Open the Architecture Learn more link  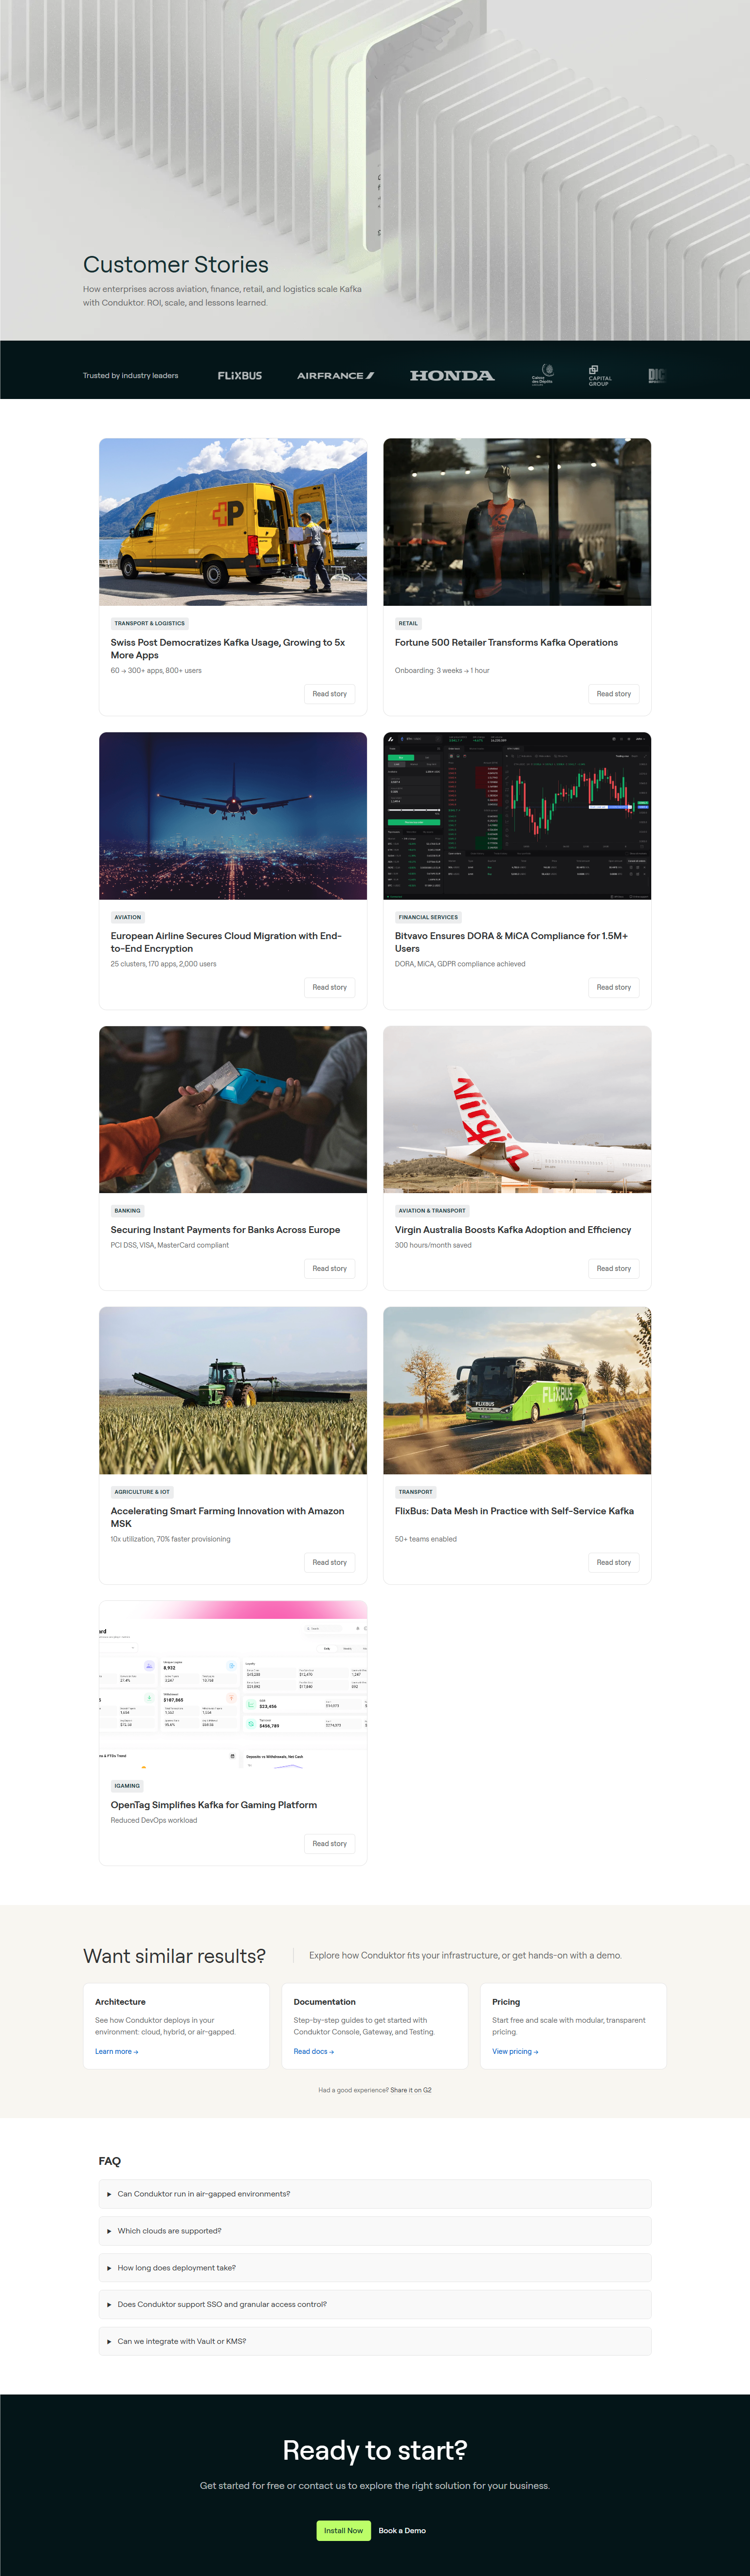(x=116, y=2051)
